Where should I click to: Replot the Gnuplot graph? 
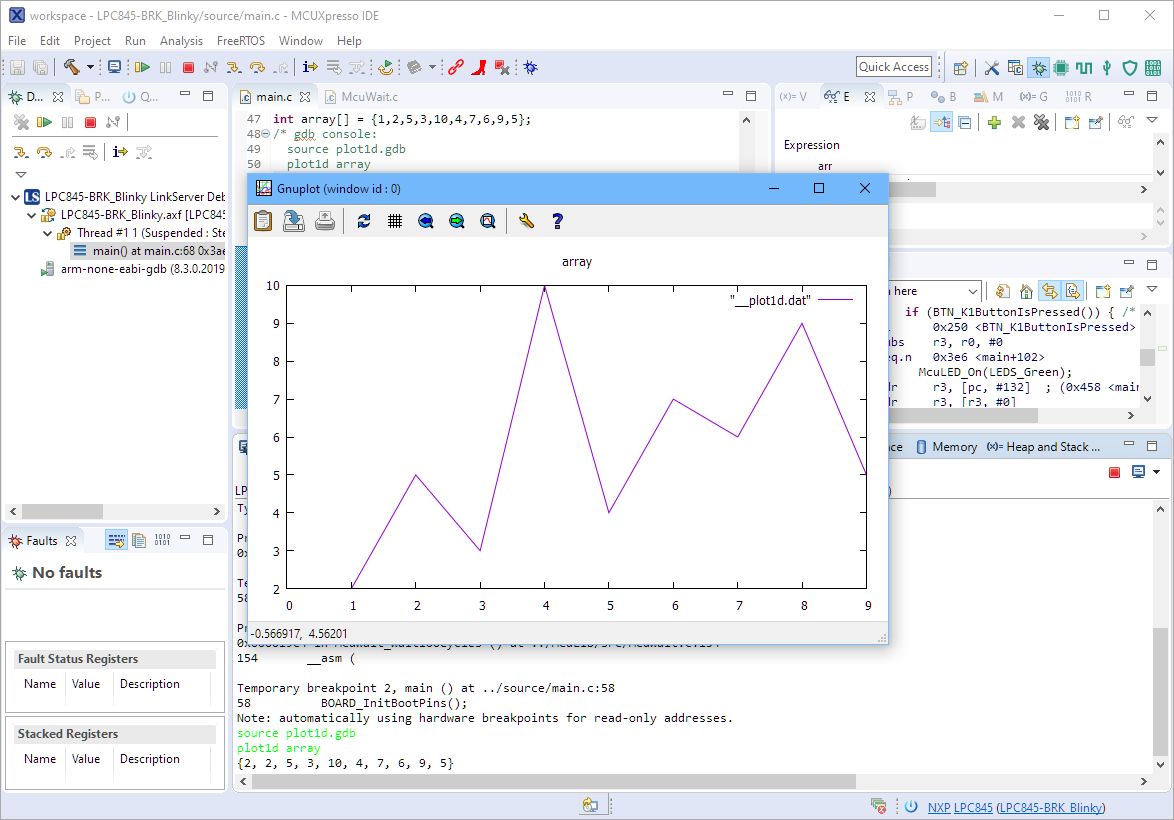tap(364, 221)
